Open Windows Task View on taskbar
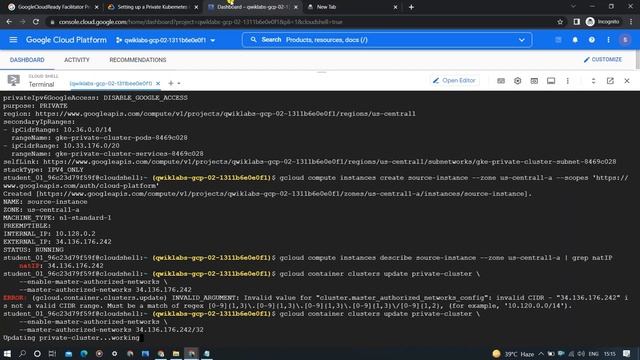The width and height of the screenshot is (640, 360). click(x=52, y=353)
